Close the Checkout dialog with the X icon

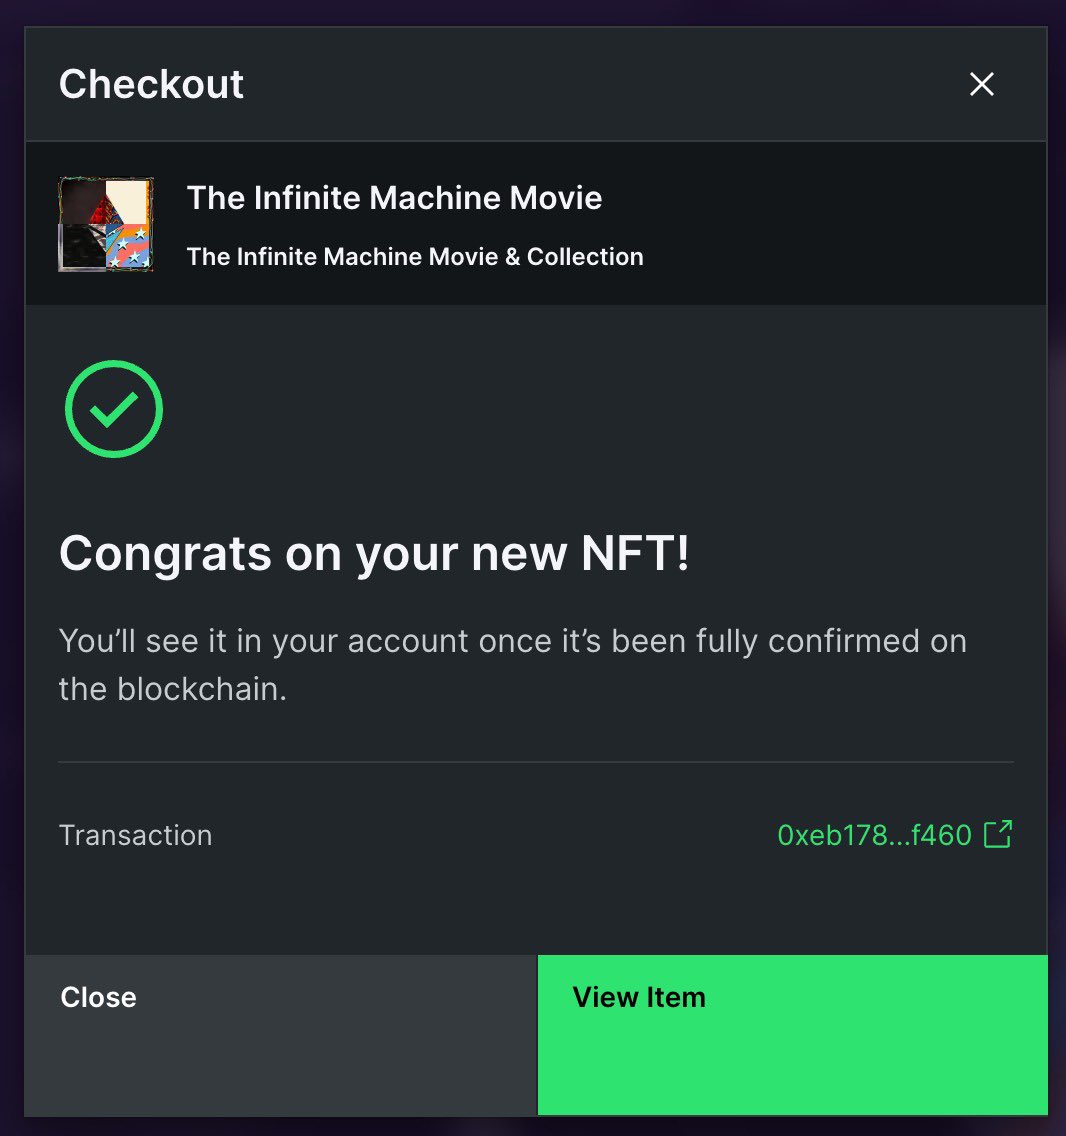click(981, 84)
